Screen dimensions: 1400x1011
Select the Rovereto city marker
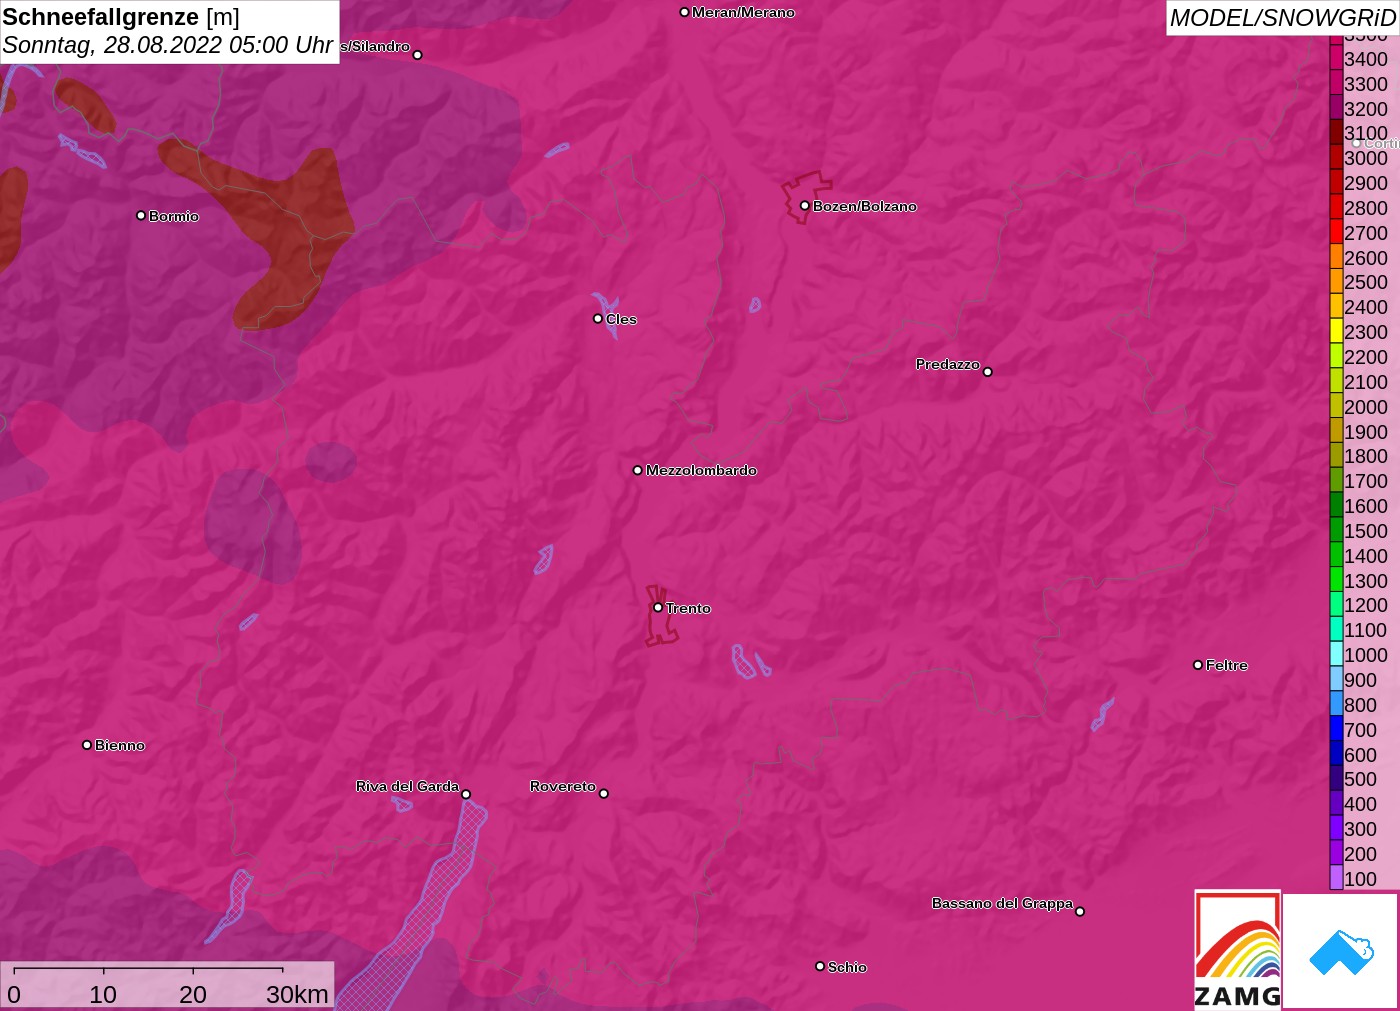[x=603, y=793]
